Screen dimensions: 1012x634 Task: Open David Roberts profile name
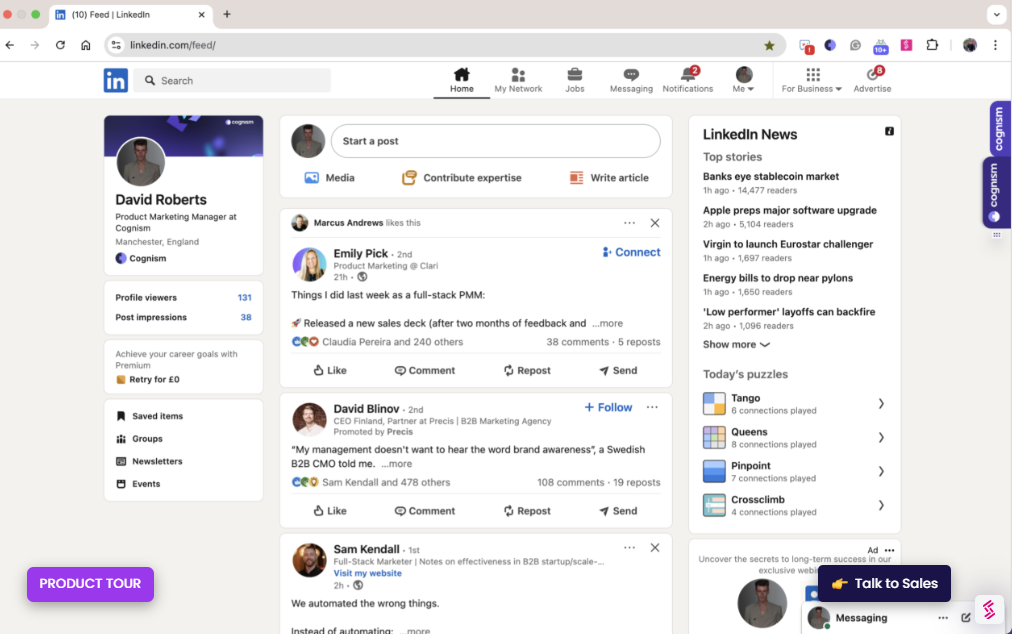[x=161, y=199]
